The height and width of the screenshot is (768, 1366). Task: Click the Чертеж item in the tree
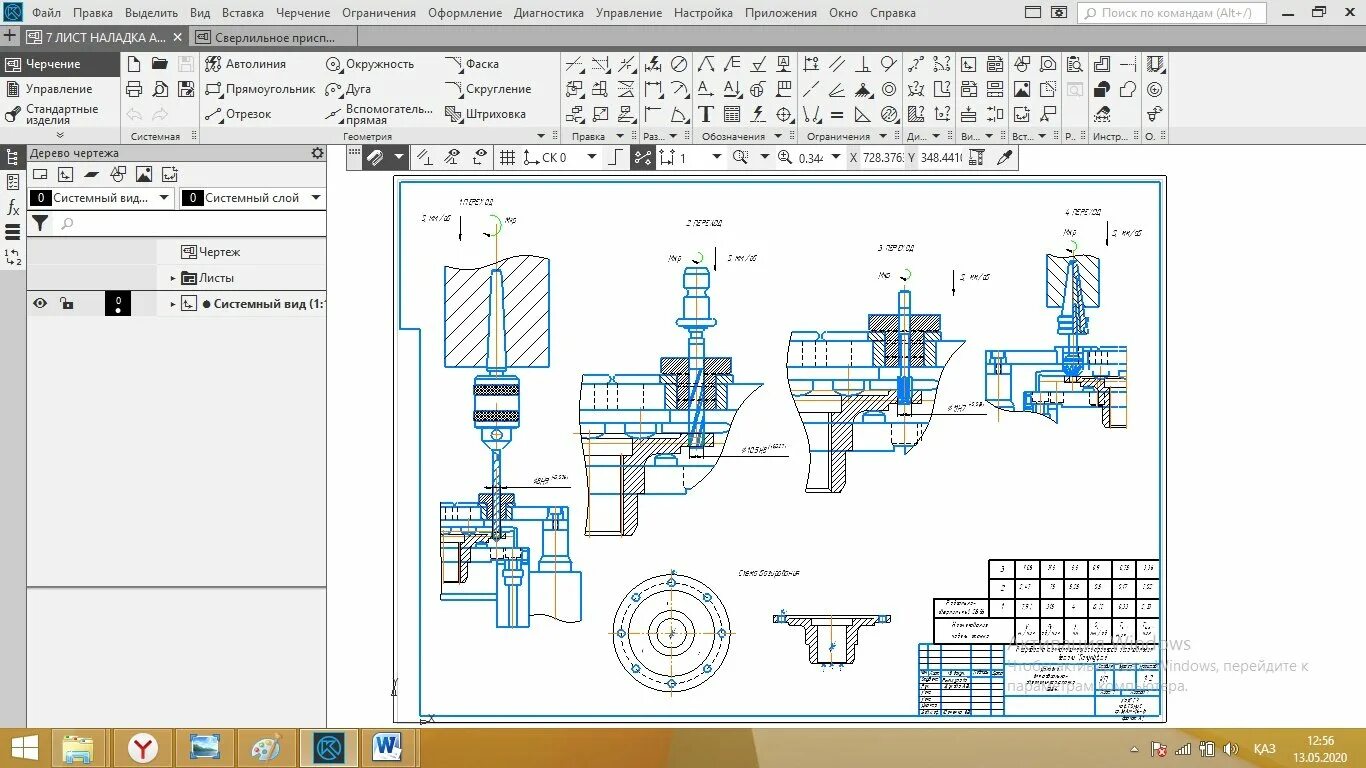pyautogui.click(x=211, y=252)
